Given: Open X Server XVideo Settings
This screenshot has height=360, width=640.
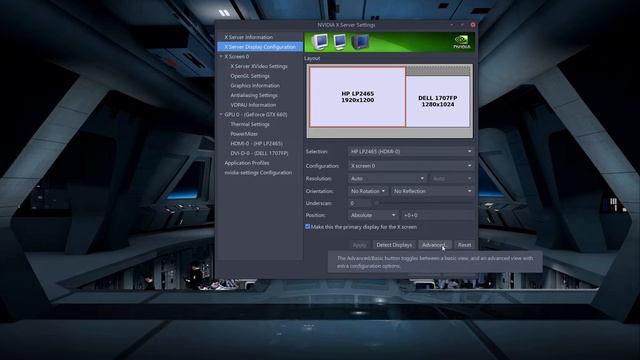Looking at the screenshot, I should click(x=259, y=66).
